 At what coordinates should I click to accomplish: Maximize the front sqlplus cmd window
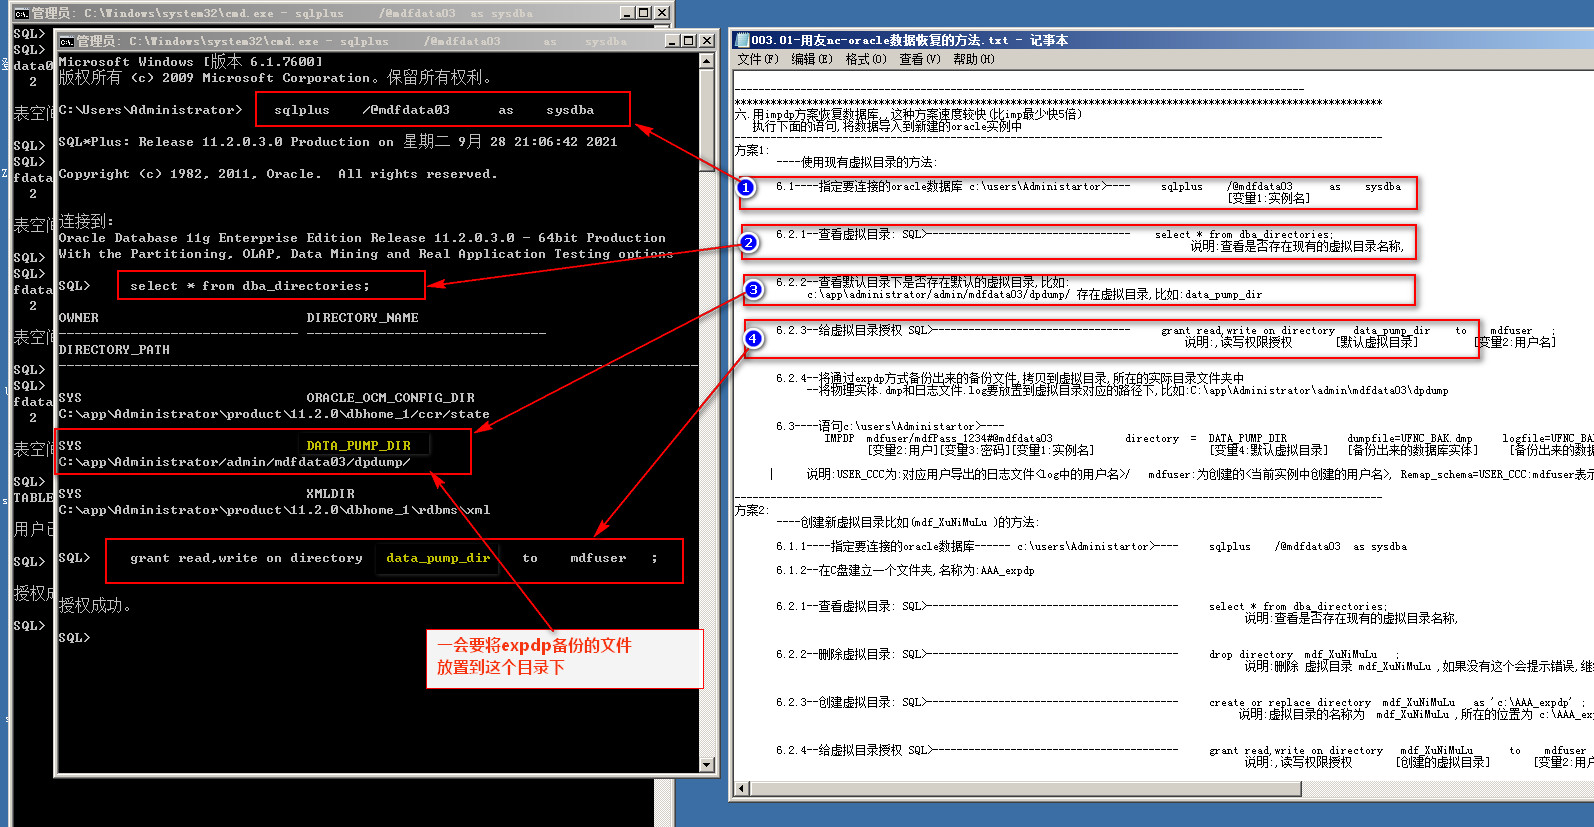click(x=689, y=41)
